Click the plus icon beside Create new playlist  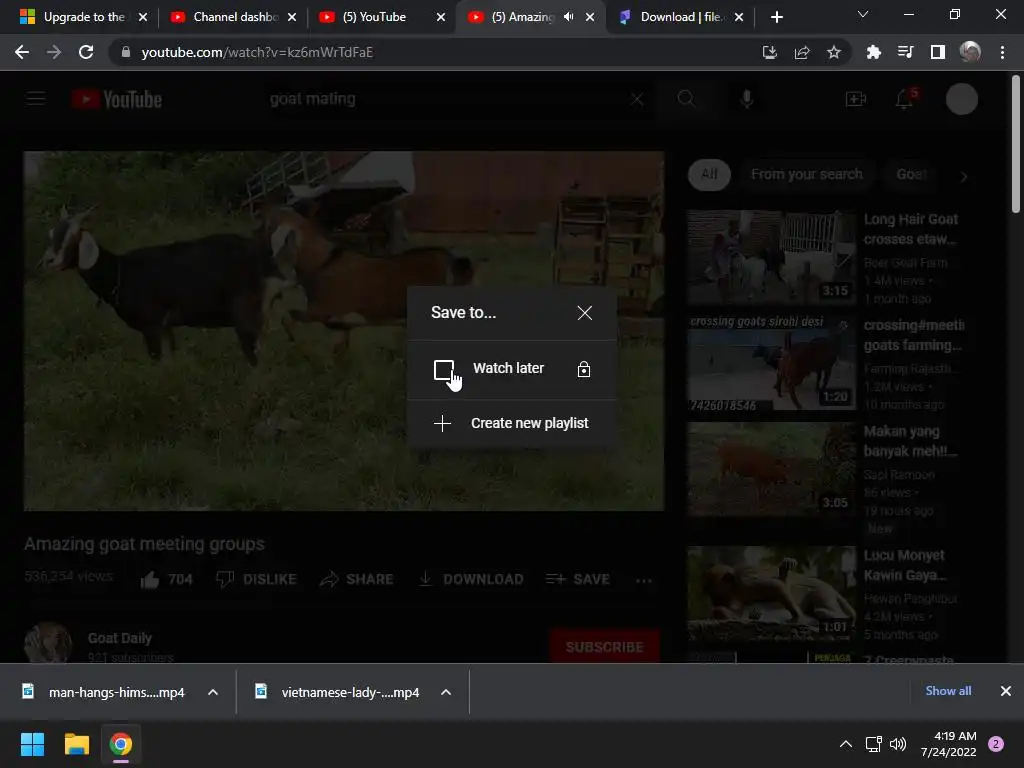click(442, 423)
